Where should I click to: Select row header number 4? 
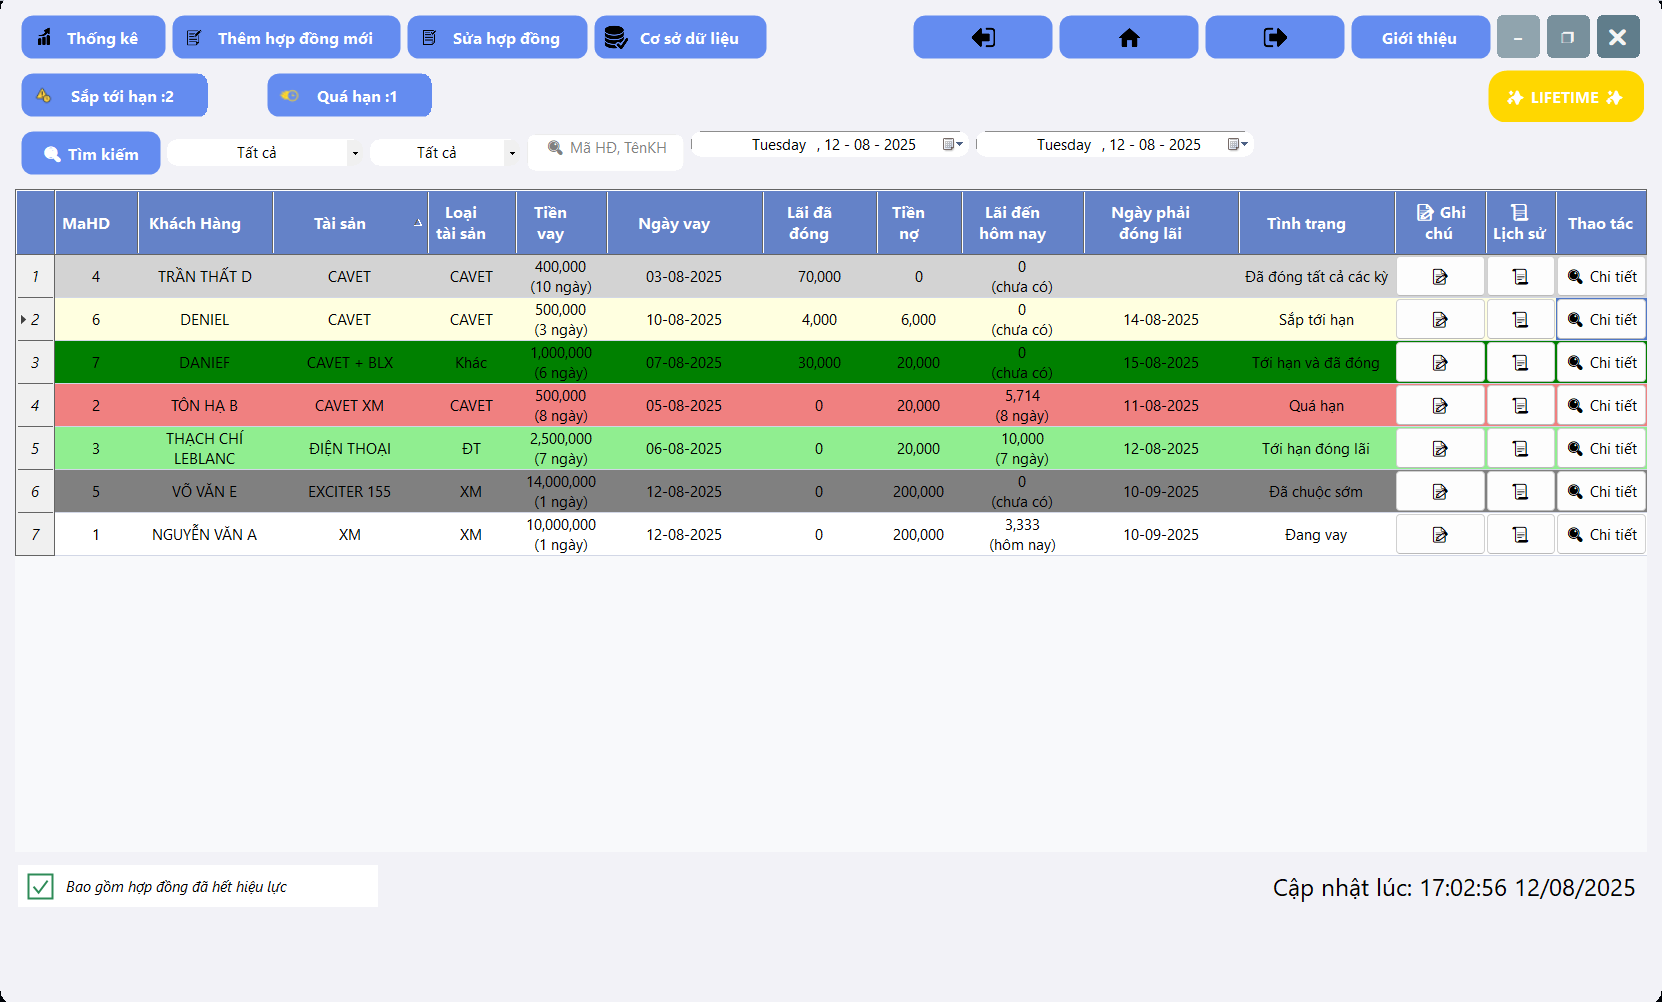point(35,406)
